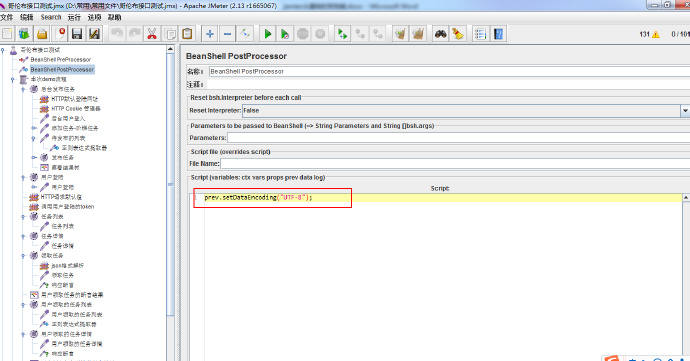Click the grey Stop test icon
Screen dimensions: 690x361
(x=302, y=34)
